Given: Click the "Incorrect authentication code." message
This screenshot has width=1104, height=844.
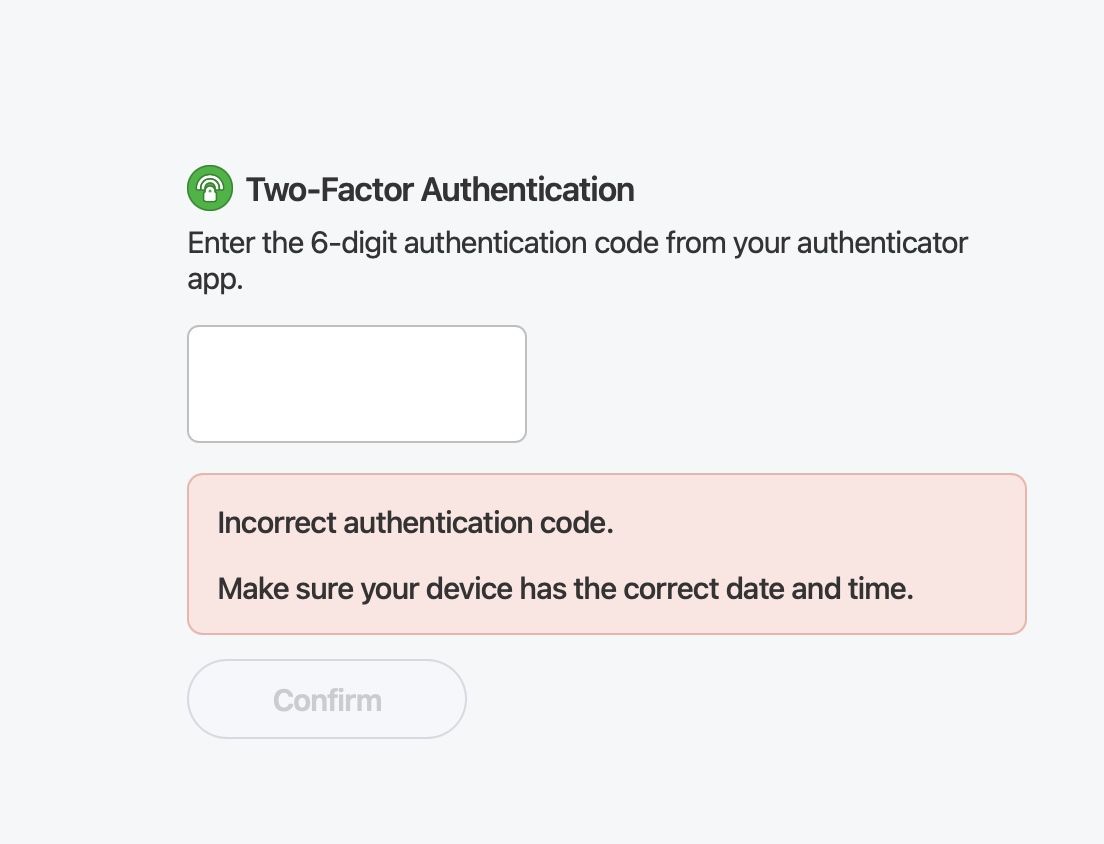Looking at the screenshot, I should (x=415, y=523).
